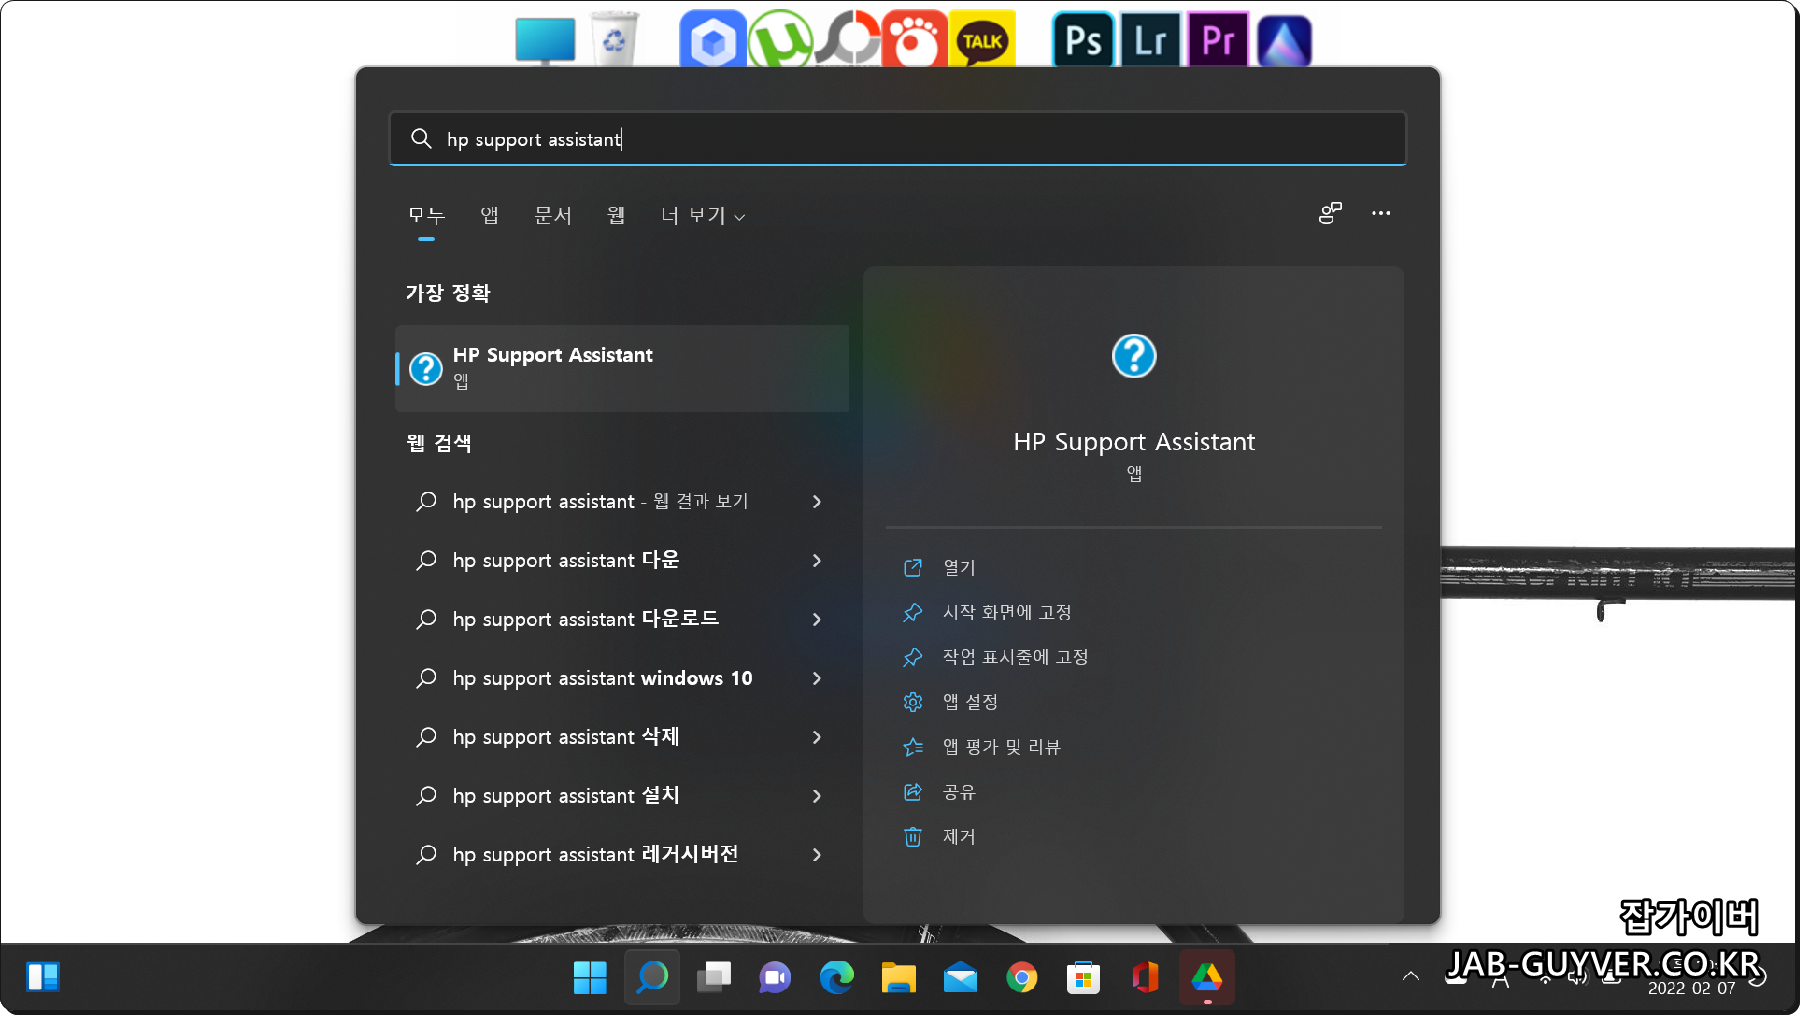This screenshot has height=1015, width=1800.
Task: Open Premiere Pro desktop icon
Action: coord(1217,40)
